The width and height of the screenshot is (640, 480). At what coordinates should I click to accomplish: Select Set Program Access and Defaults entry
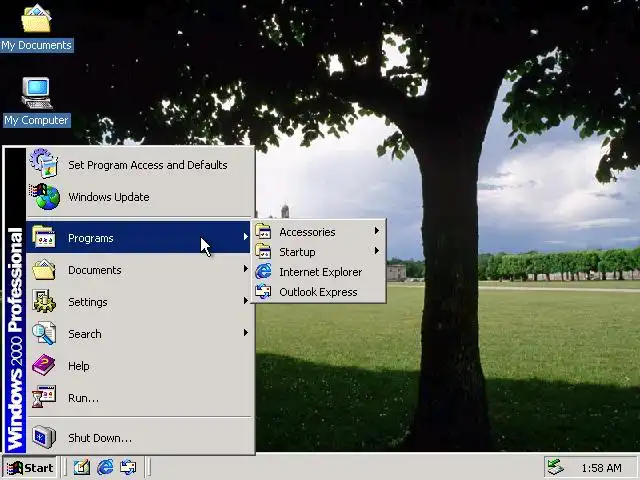tap(138, 164)
